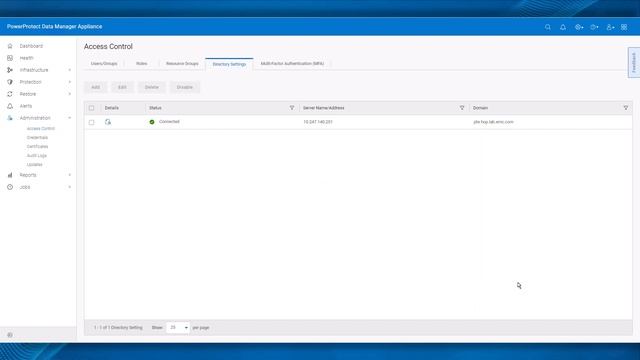Open the Health sidebar icon
Screen dimensions: 640x360
(x=10, y=58)
